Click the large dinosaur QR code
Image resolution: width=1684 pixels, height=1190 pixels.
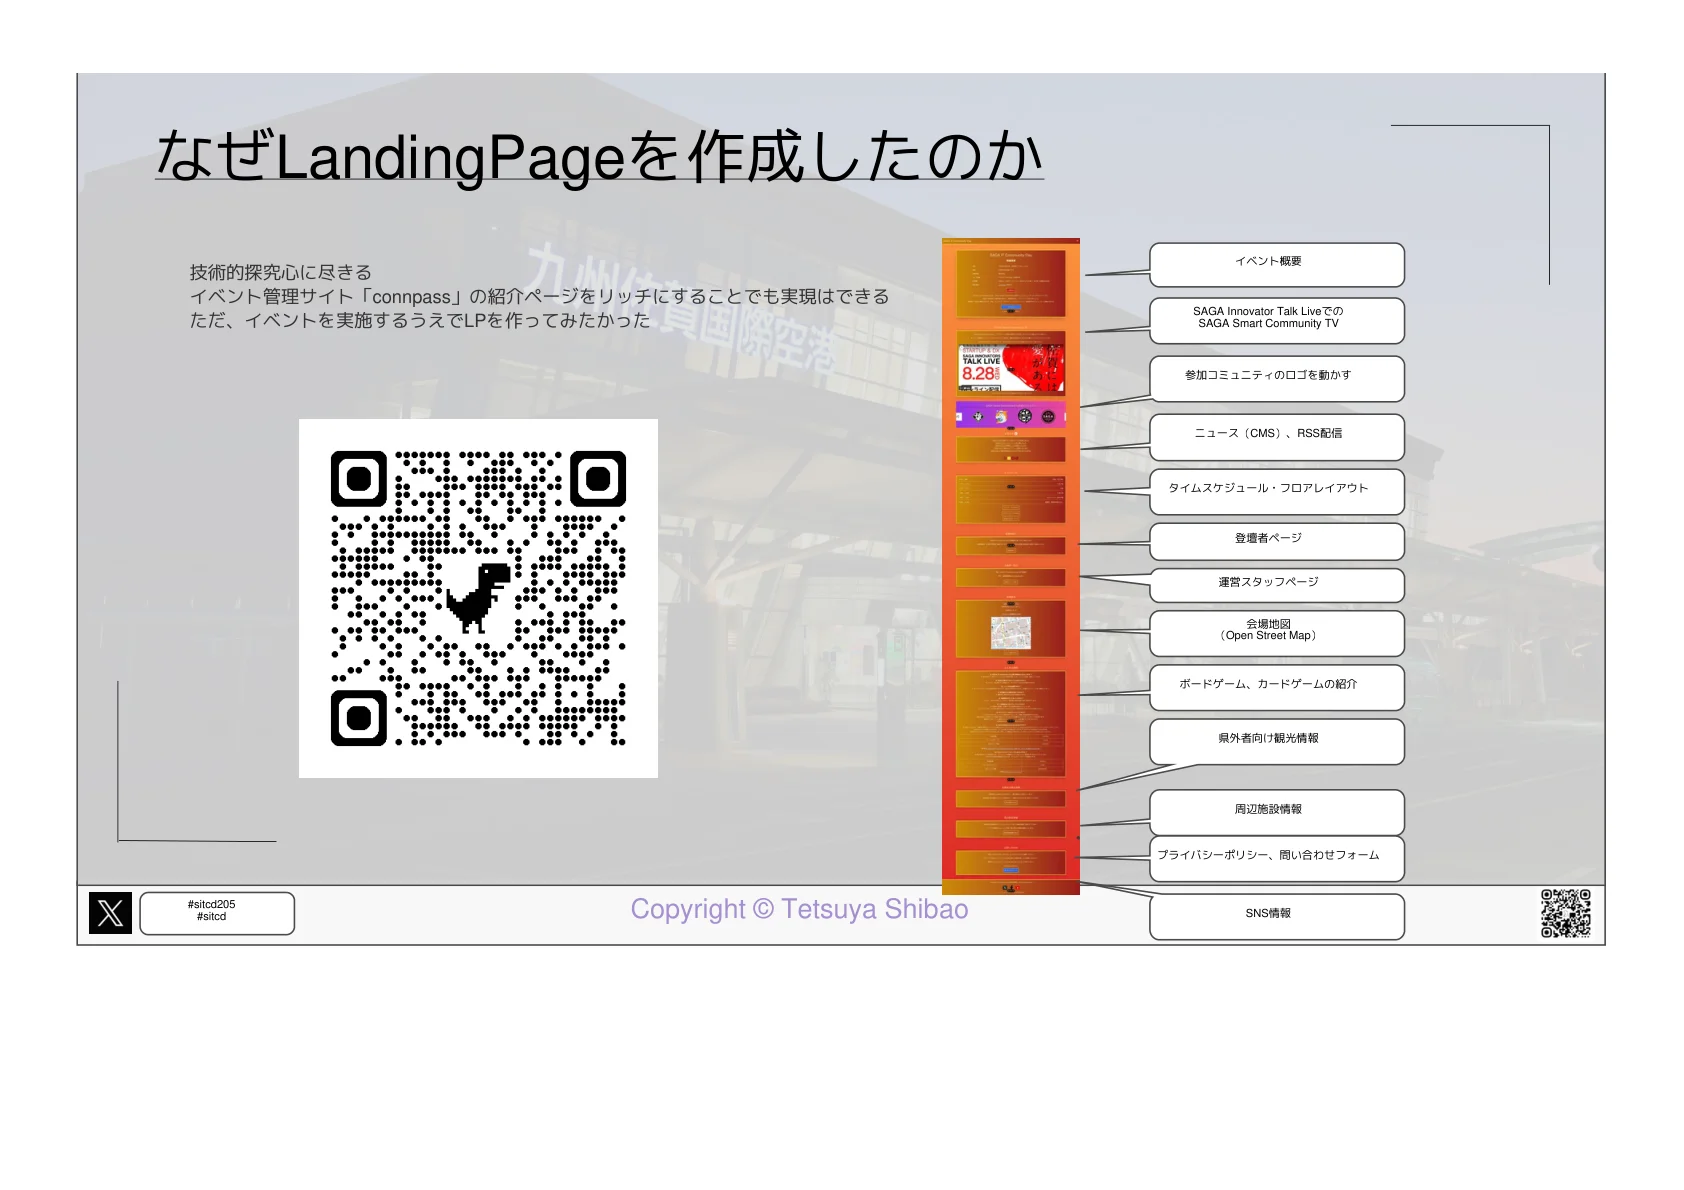[x=478, y=598]
